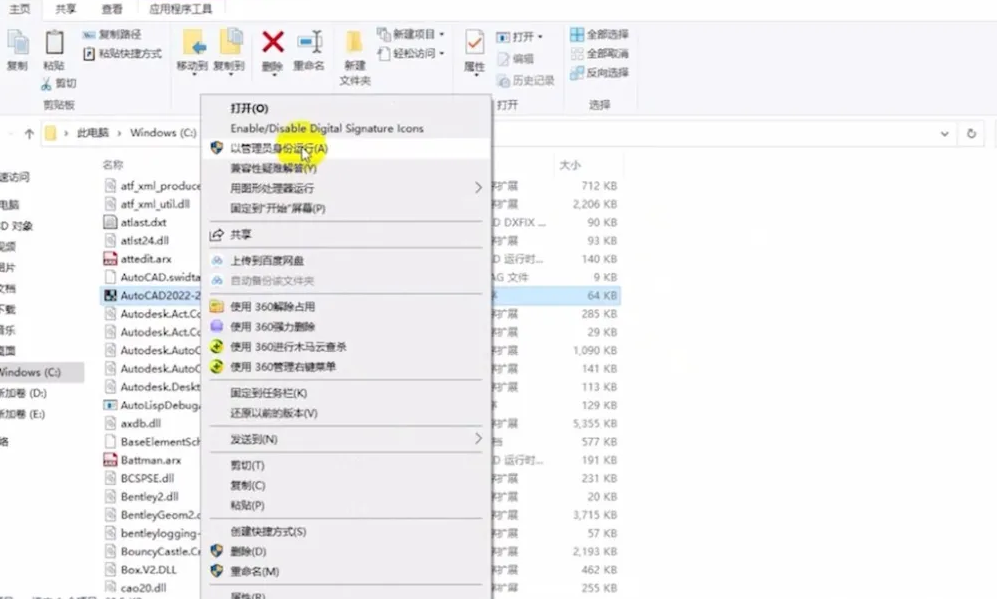The image size is (997, 599).
Task: Switch to the Application Tools tab
Action: coord(181,9)
